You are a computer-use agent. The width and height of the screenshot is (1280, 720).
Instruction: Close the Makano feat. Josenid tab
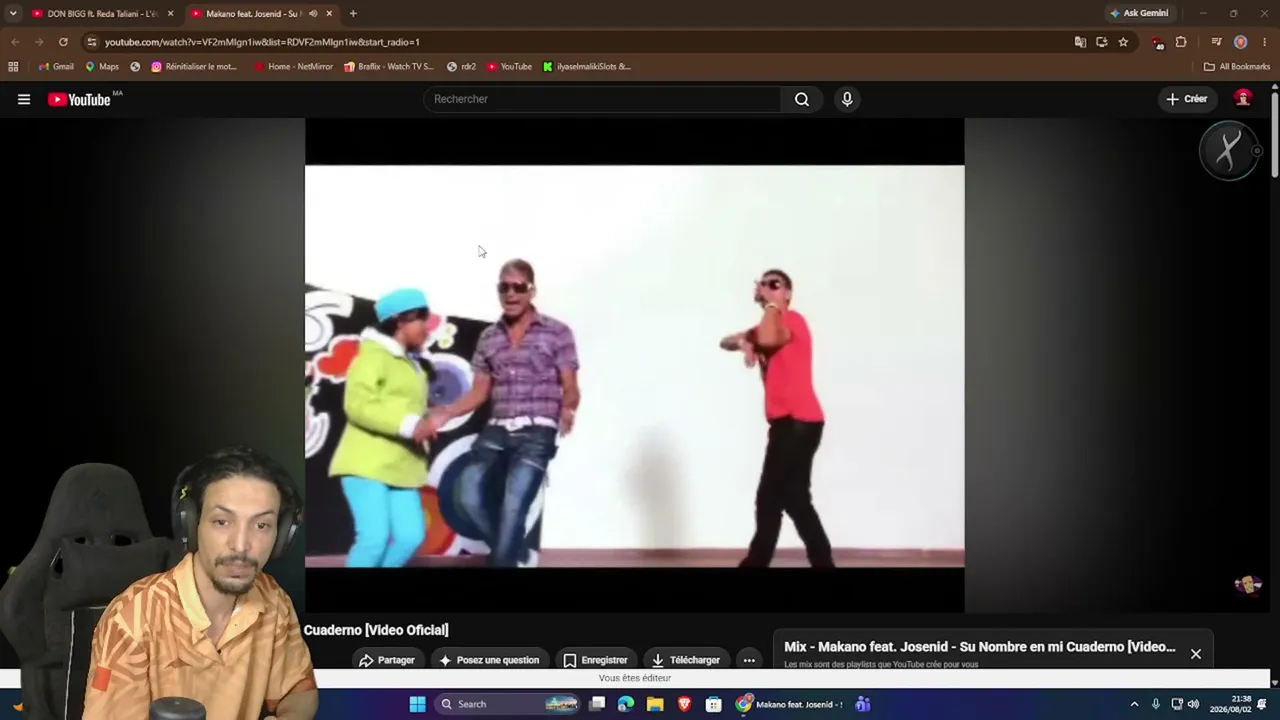(x=329, y=14)
